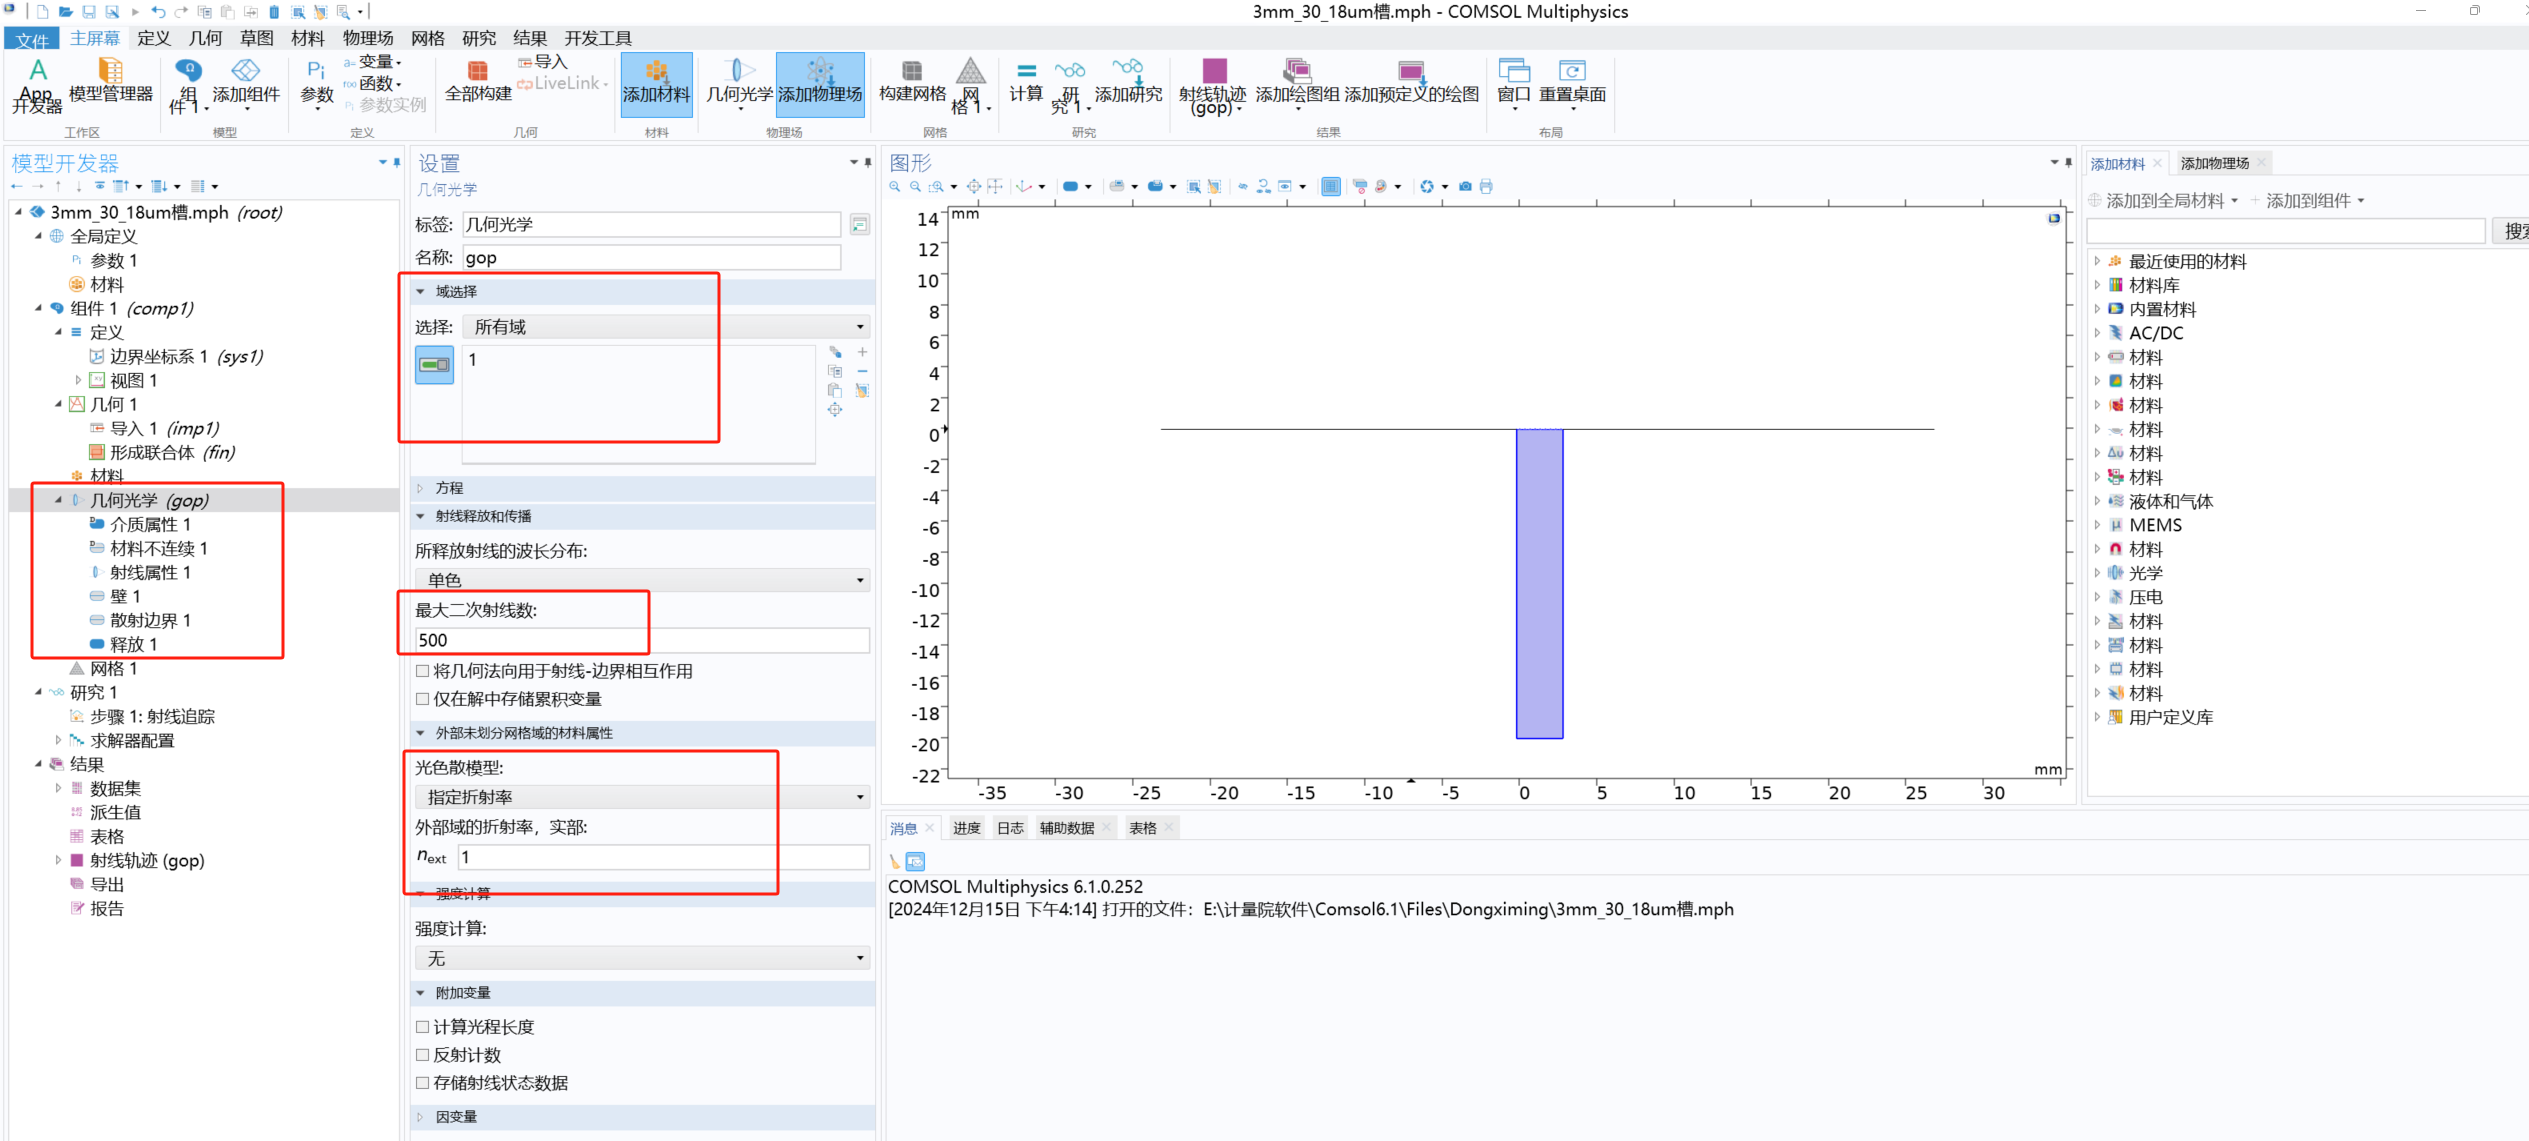Open the 光色散模型 dropdown (指定折射率)
The image size is (2529, 1141).
click(641, 797)
